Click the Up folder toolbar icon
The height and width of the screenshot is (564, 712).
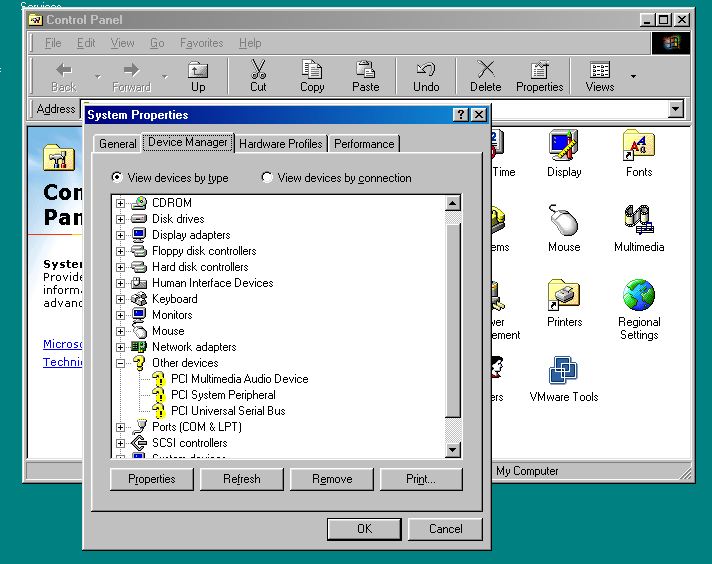[198, 70]
